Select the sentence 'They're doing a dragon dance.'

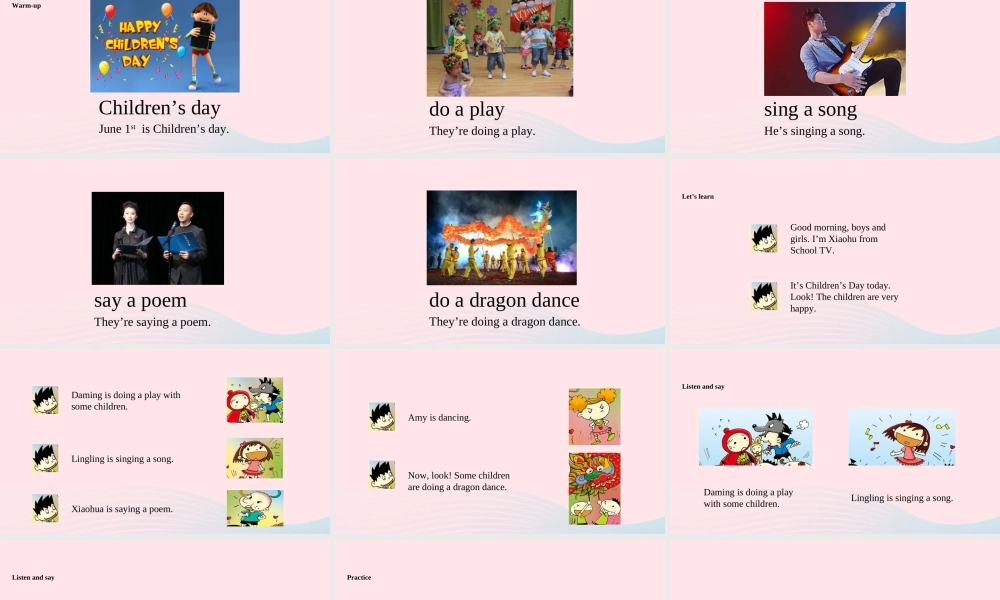click(504, 321)
